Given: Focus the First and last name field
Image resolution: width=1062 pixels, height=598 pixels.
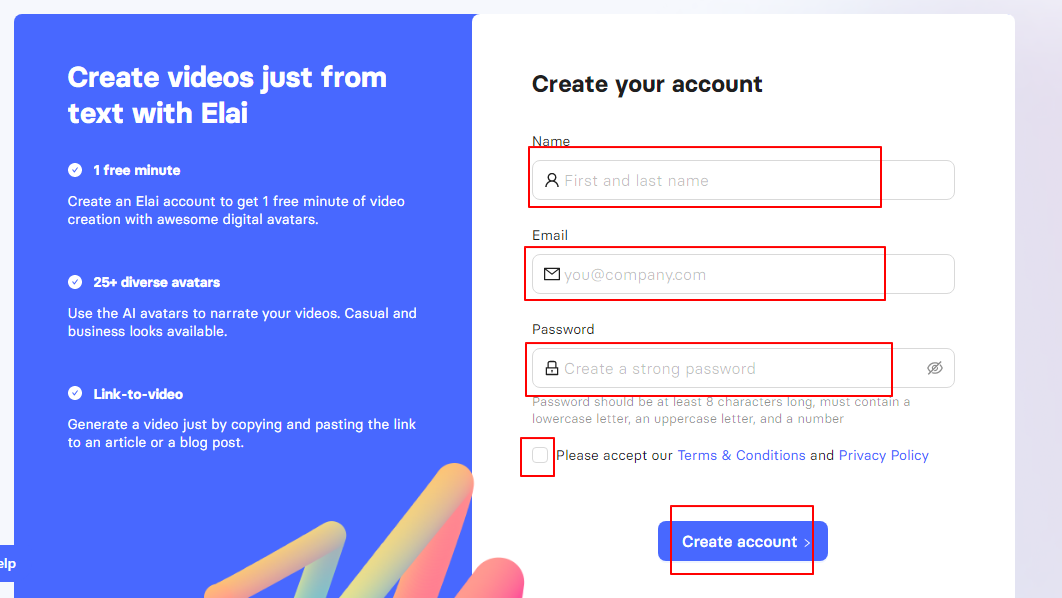Looking at the screenshot, I should 743,180.
